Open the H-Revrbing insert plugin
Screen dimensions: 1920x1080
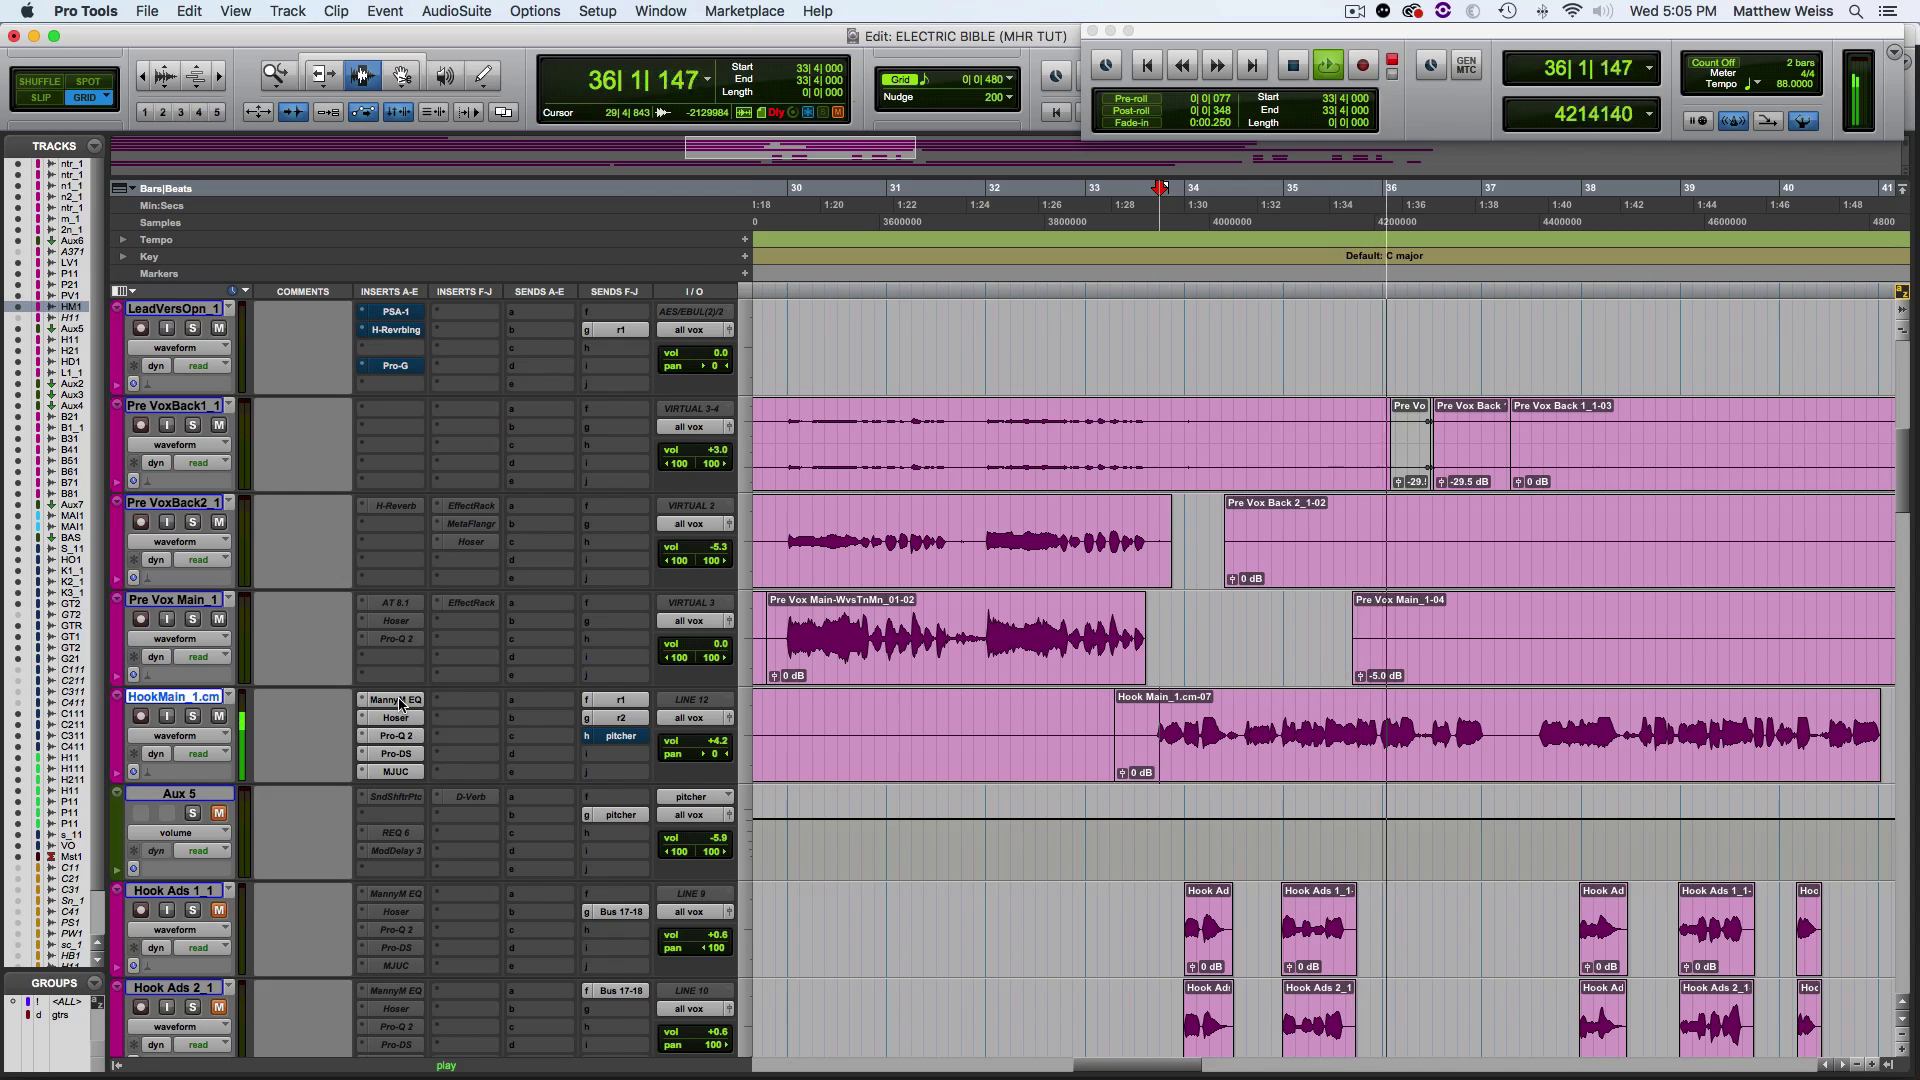[395, 329]
